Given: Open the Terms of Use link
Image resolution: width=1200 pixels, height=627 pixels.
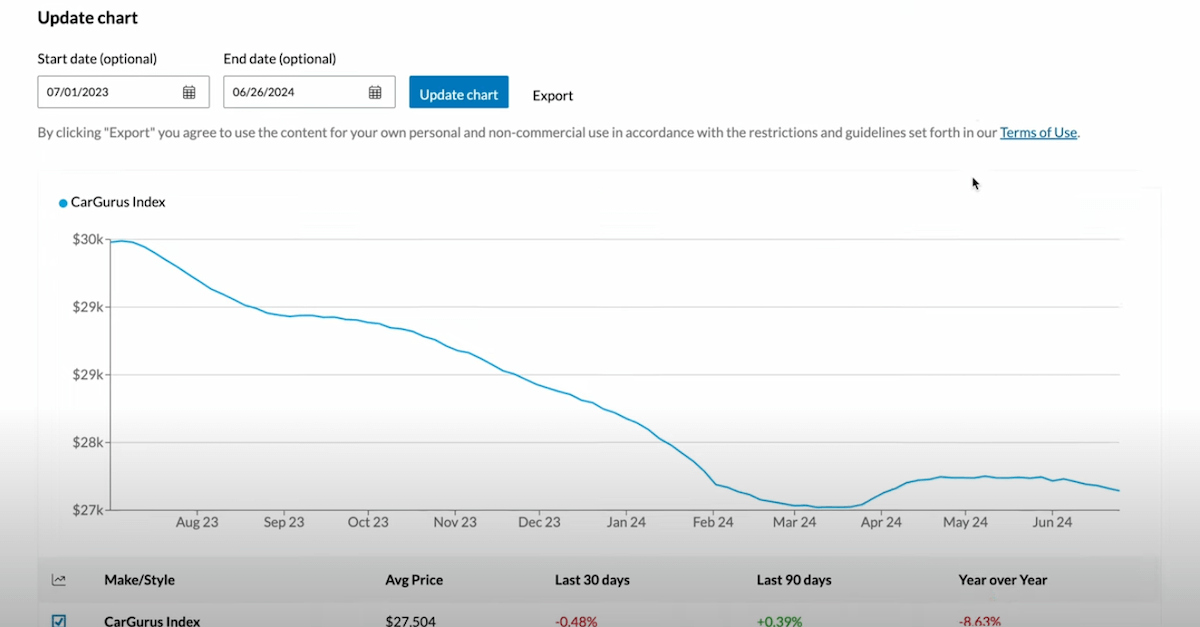Looking at the screenshot, I should point(1038,132).
